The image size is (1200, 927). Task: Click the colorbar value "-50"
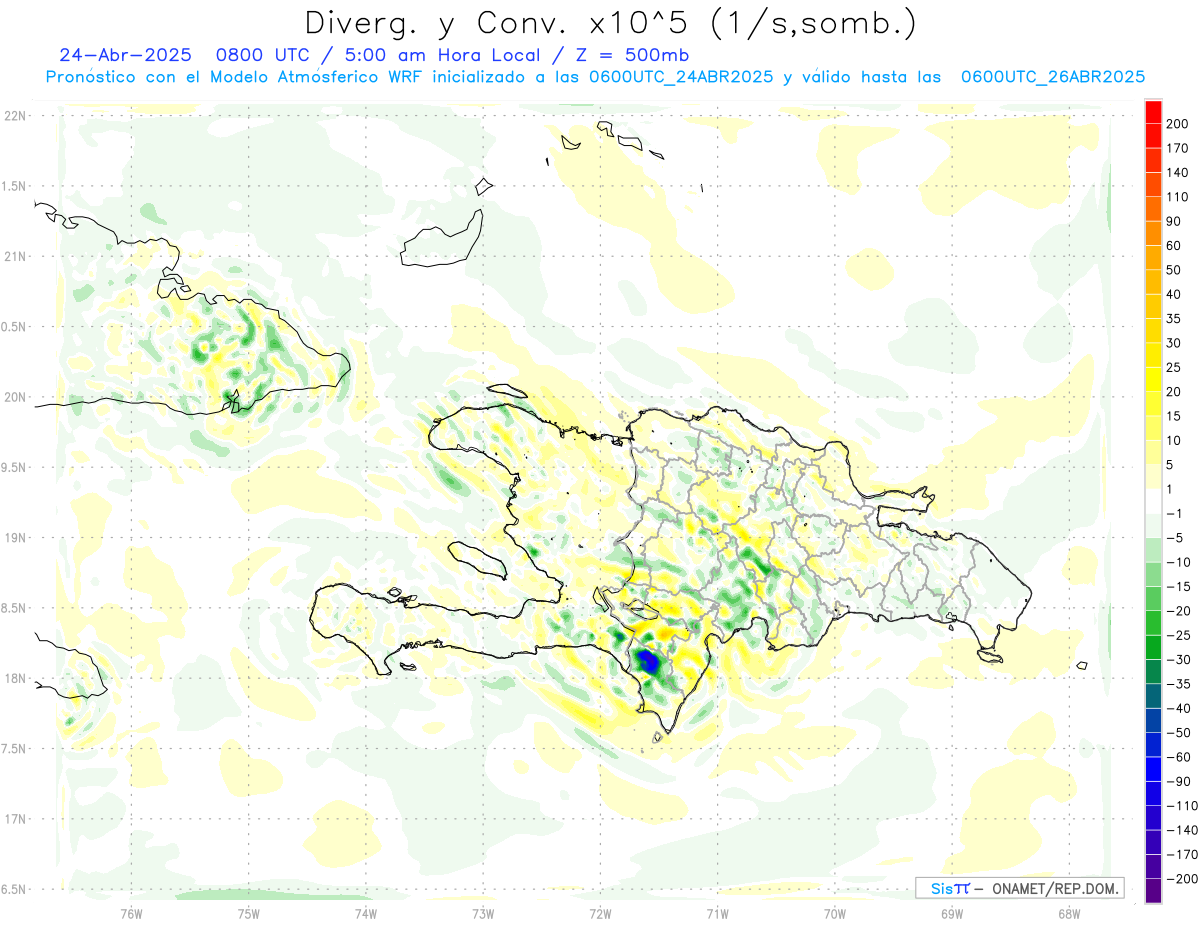(x=1178, y=732)
